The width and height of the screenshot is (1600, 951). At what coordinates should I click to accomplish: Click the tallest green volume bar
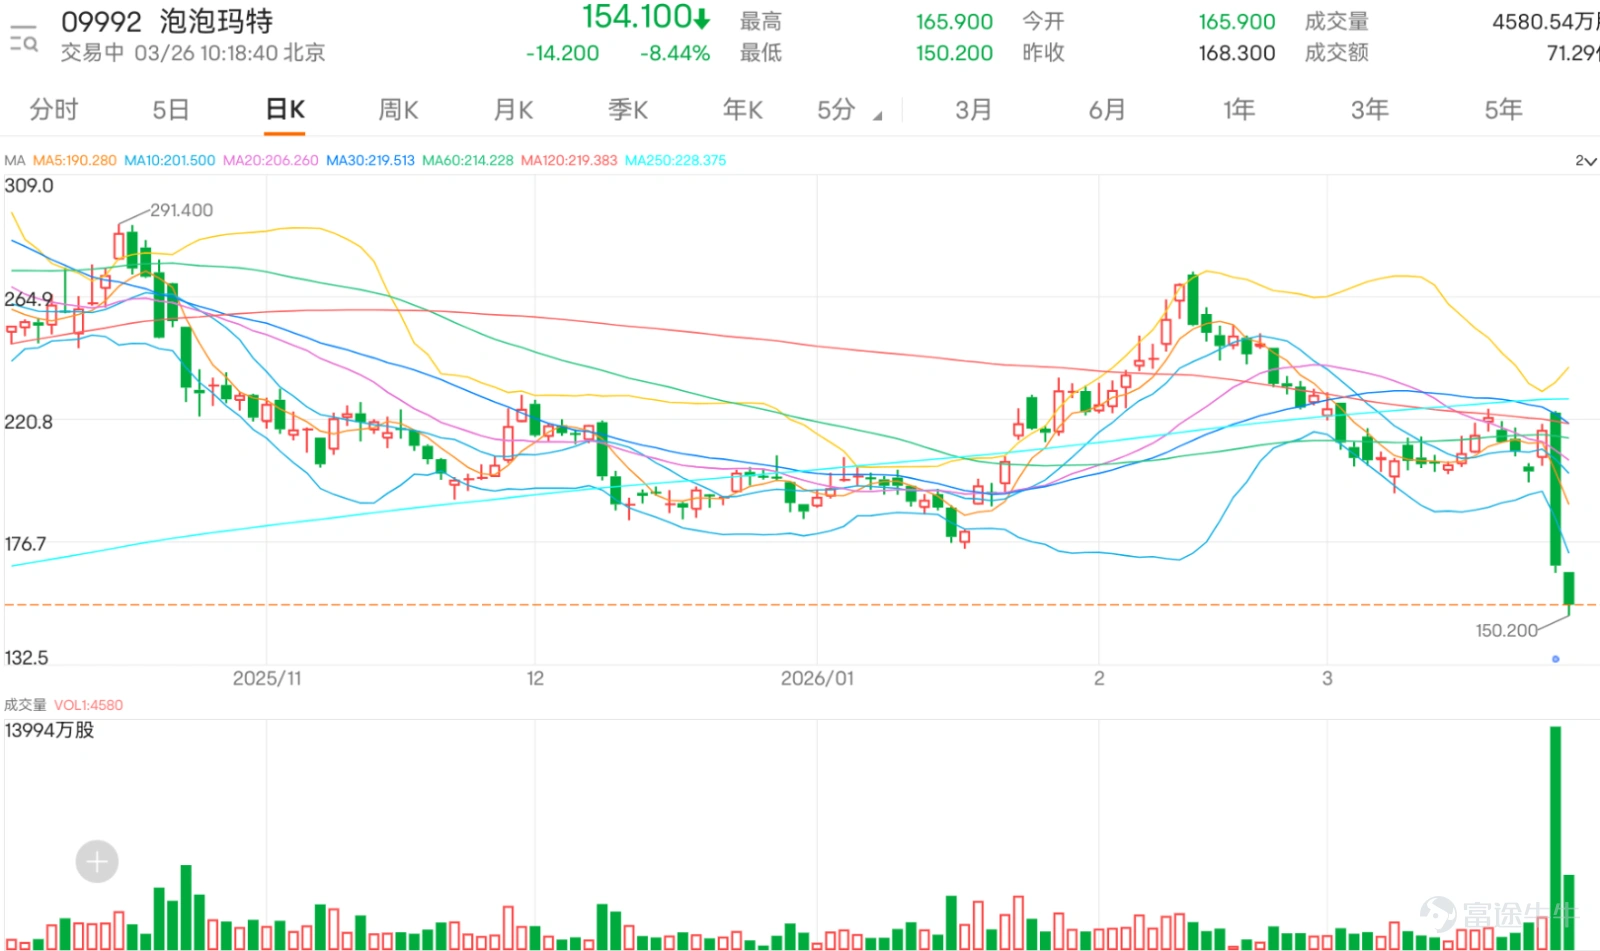[x=1555, y=838]
